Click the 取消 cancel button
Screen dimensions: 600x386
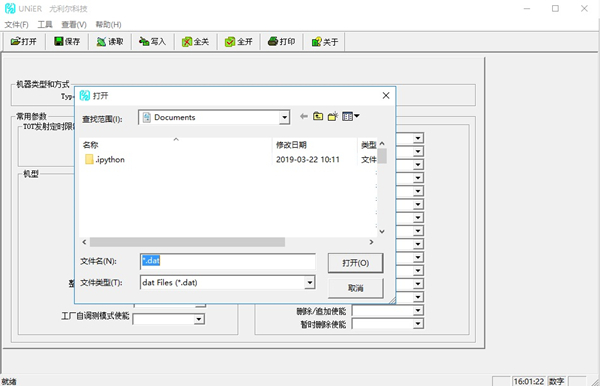355,288
